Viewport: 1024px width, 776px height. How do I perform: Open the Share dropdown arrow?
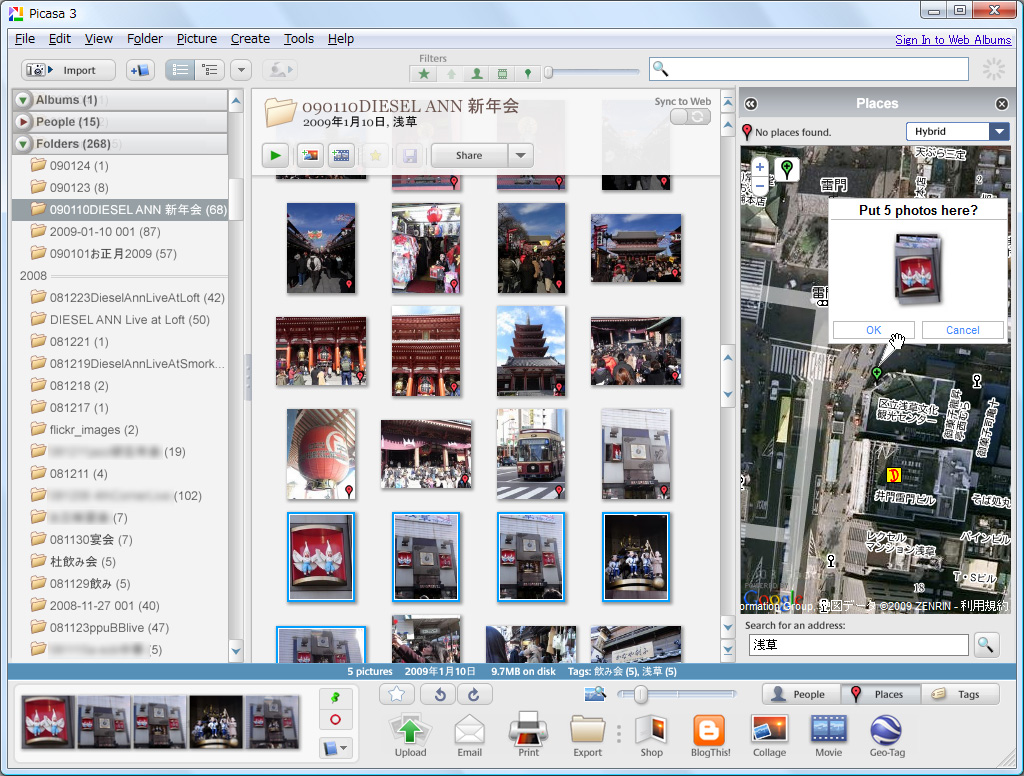coord(520,155)
